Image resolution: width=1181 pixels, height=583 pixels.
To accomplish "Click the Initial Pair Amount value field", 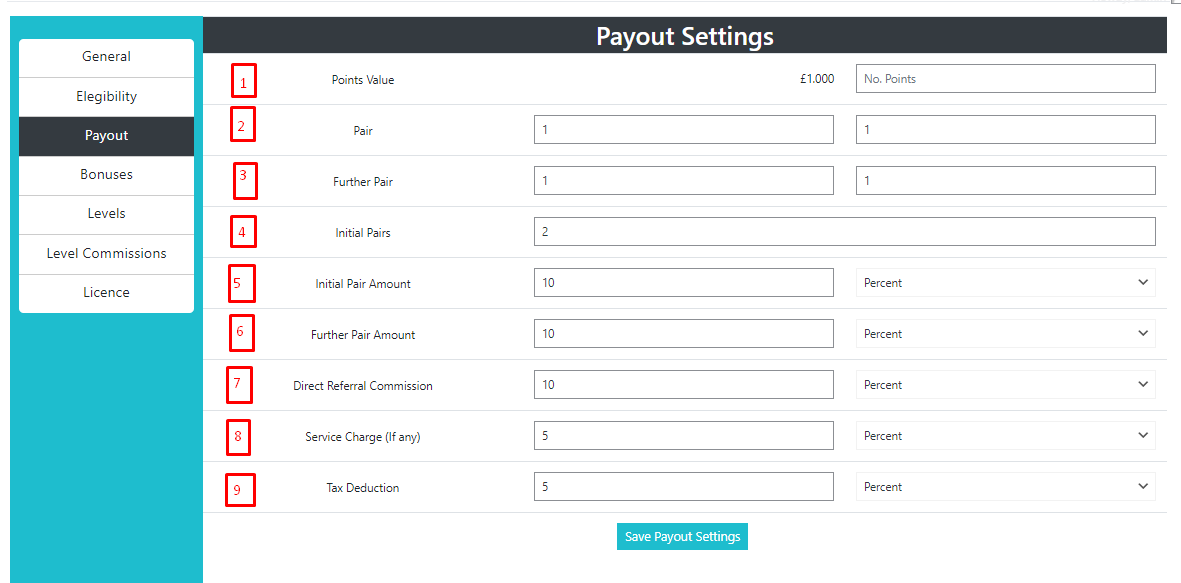I will pyautogui.click(x=683, y=283).
